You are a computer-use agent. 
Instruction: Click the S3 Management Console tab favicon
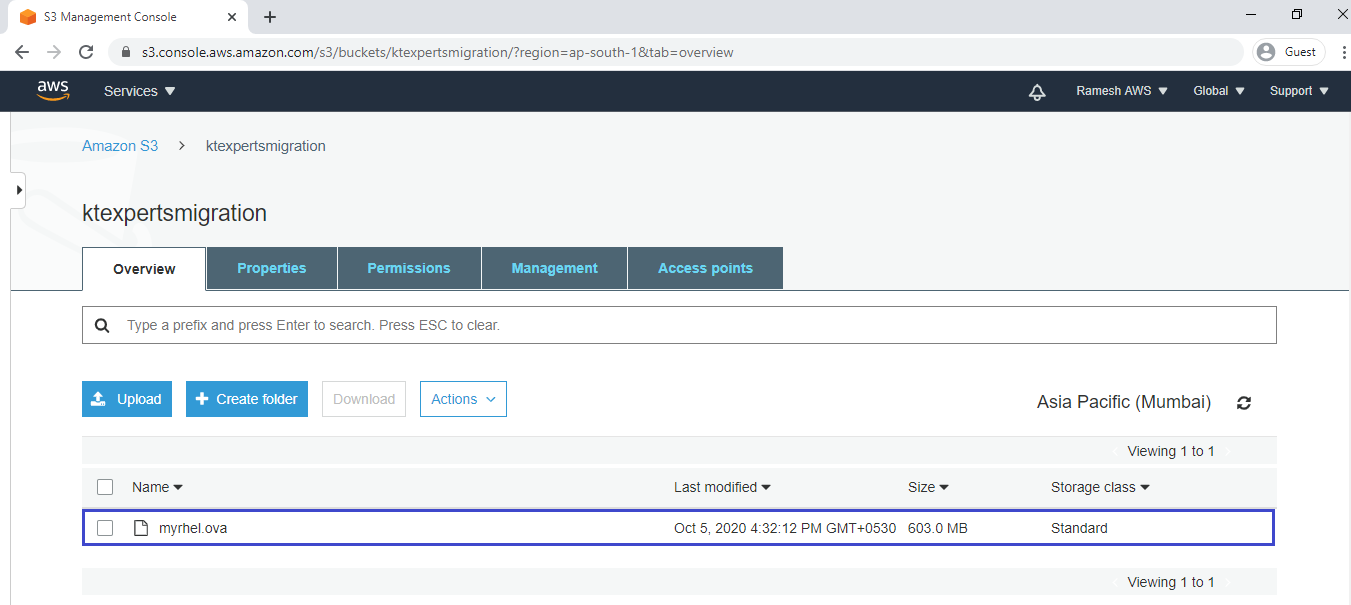[x=28, y=17]
